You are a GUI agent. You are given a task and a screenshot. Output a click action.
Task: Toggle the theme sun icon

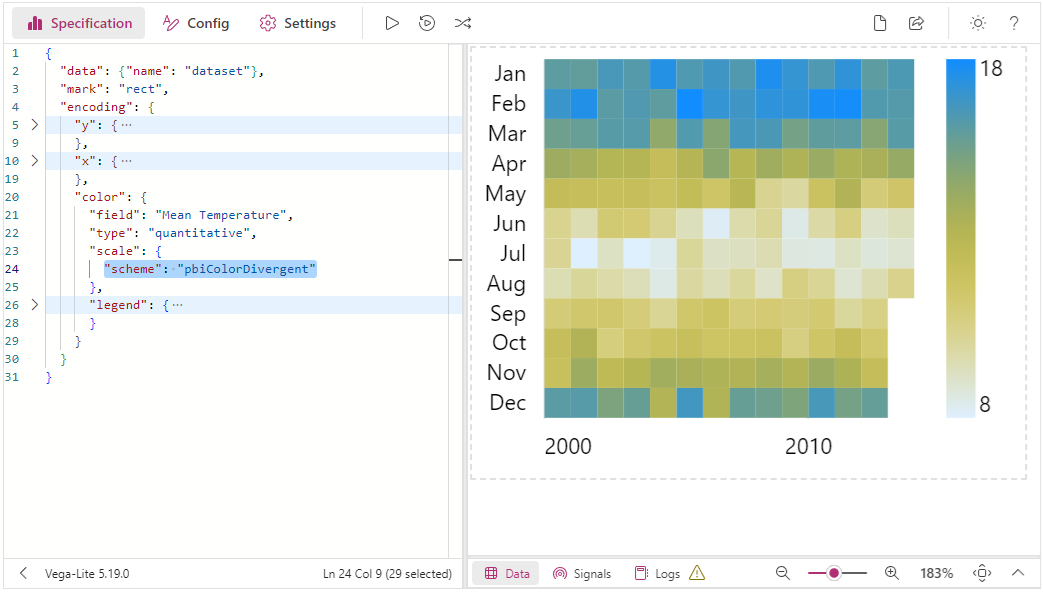click(x=978, y=23)
